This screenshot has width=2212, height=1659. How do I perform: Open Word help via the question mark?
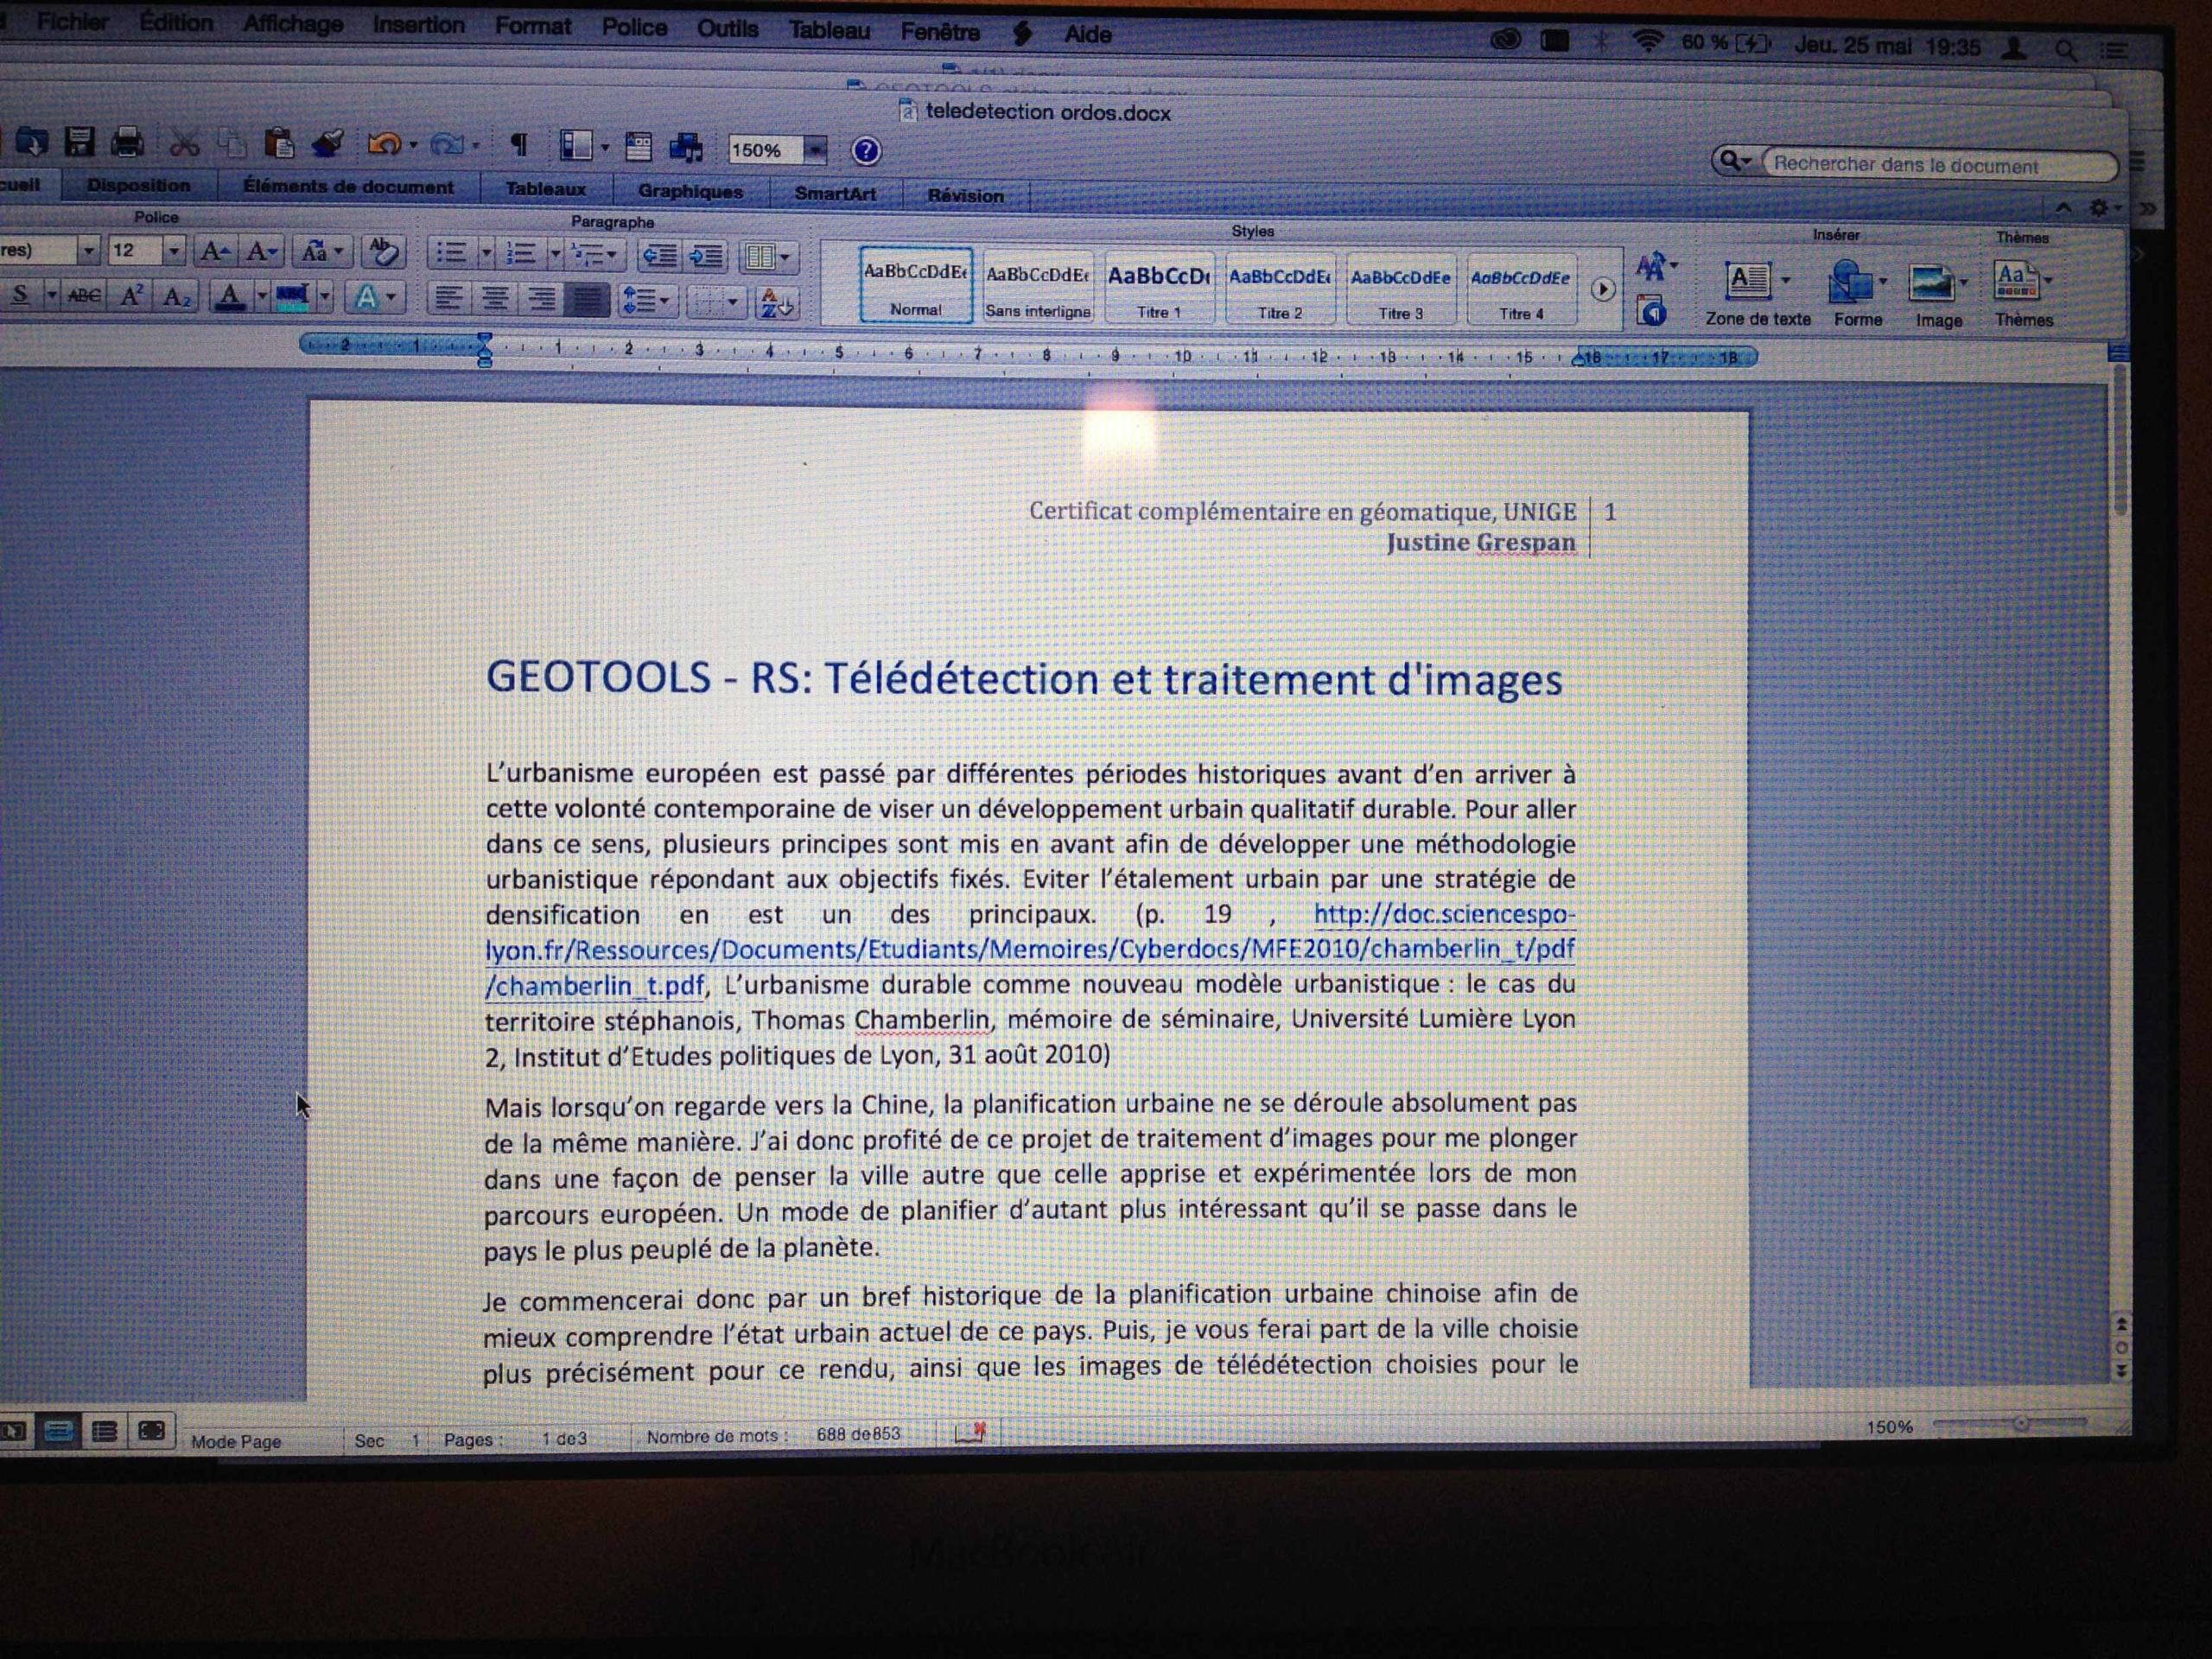[866, 151]
